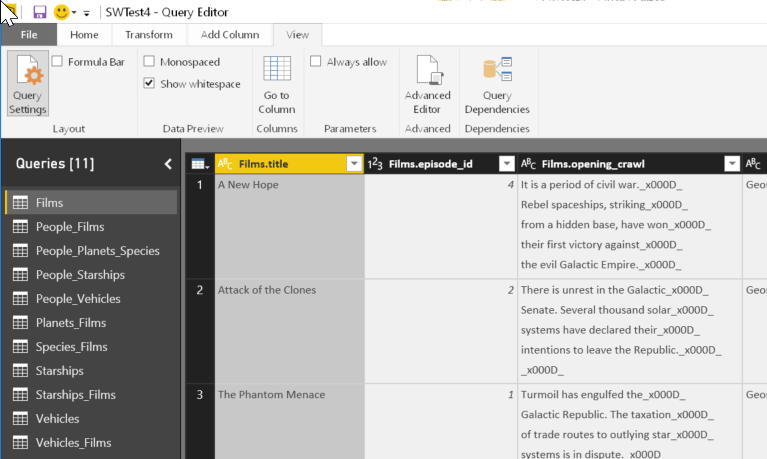This screenshot has width=767, height=459.
Task: Select the Films query
Action: pyautogui.click(x=91, y=203)
